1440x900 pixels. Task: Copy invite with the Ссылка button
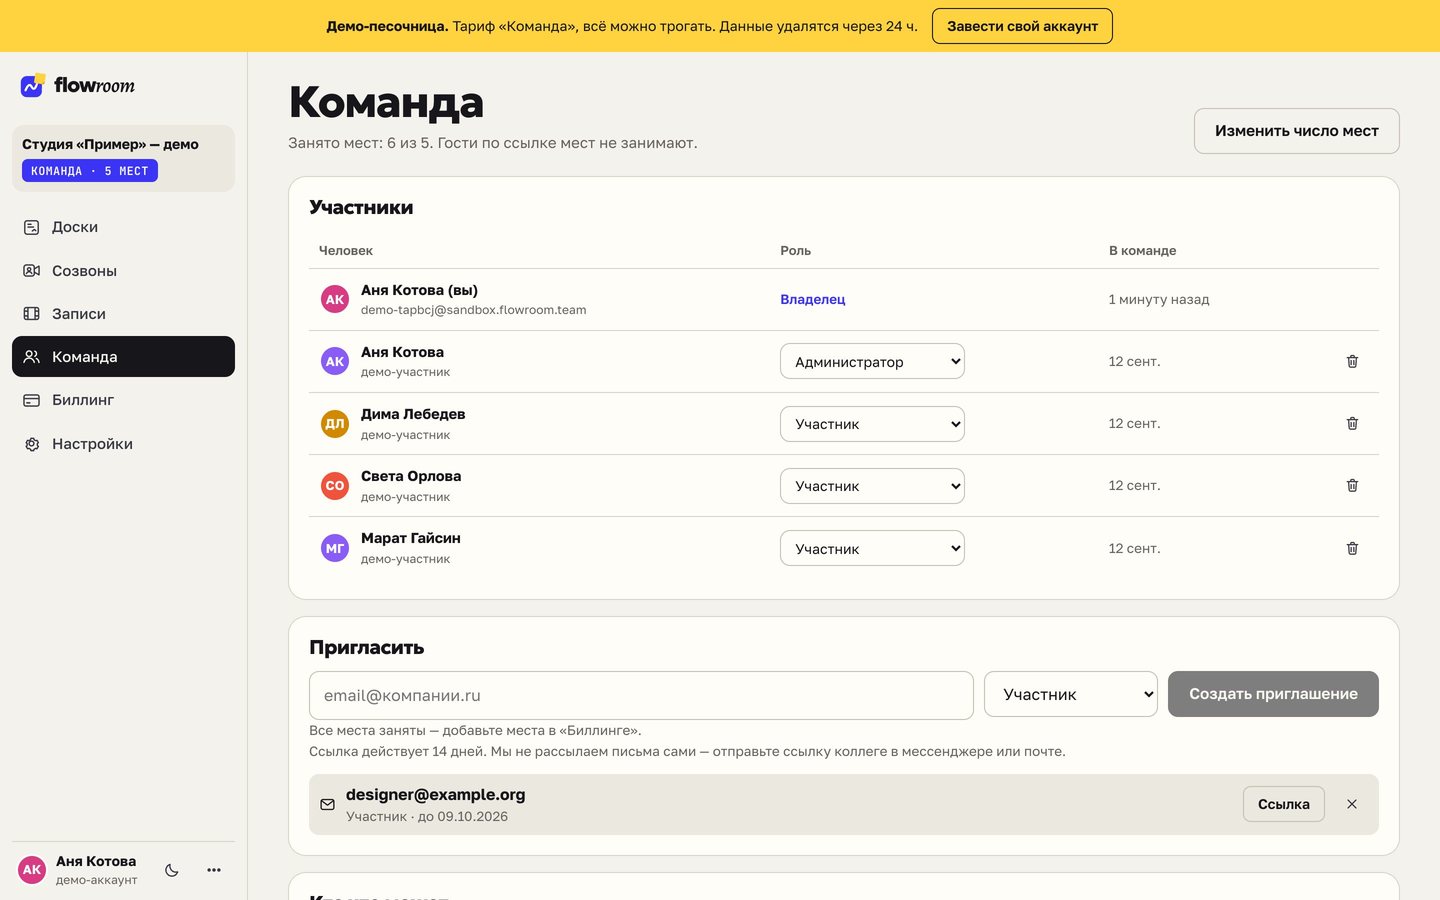1284,804
